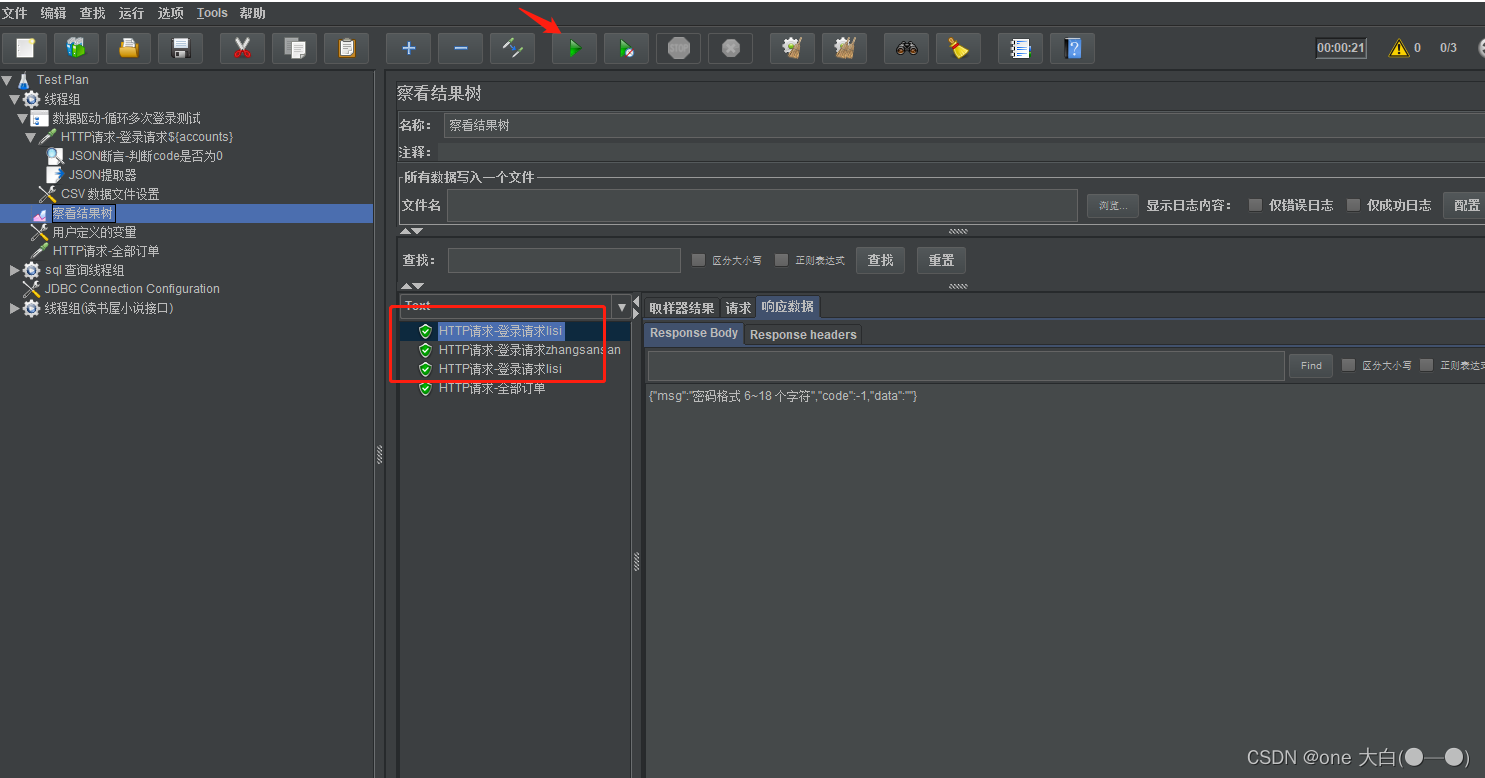Open the Templates toolbar icon
Image resolution: width=1485 pixels, height=778 pixels.
76,48
